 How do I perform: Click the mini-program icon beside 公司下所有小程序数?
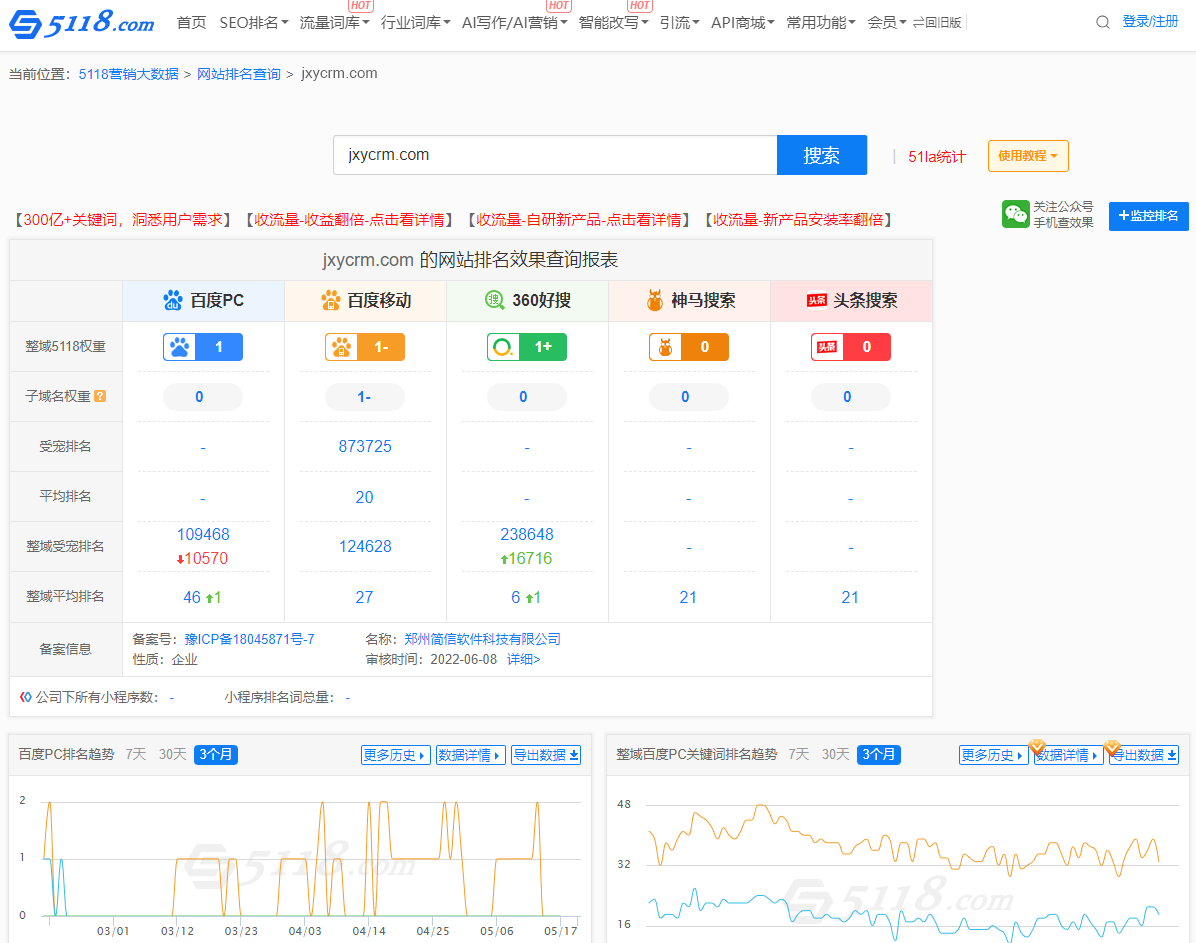pos(25,697)
